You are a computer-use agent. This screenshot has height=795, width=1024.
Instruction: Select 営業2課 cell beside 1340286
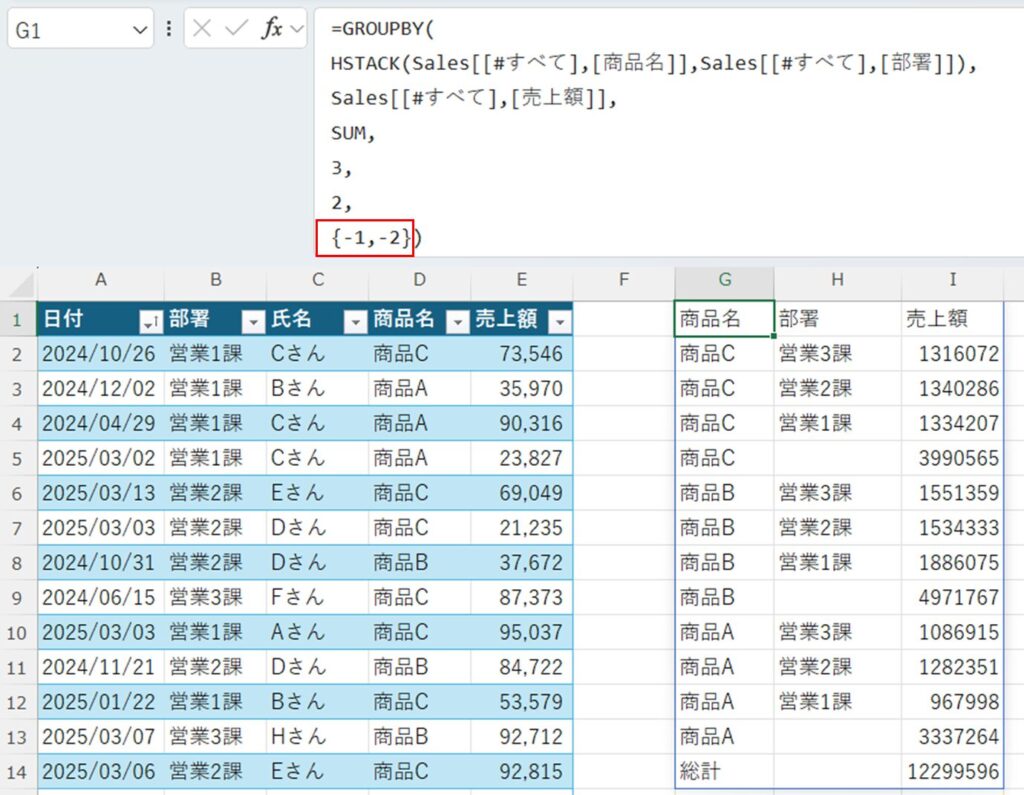click(x=838, y=389)
